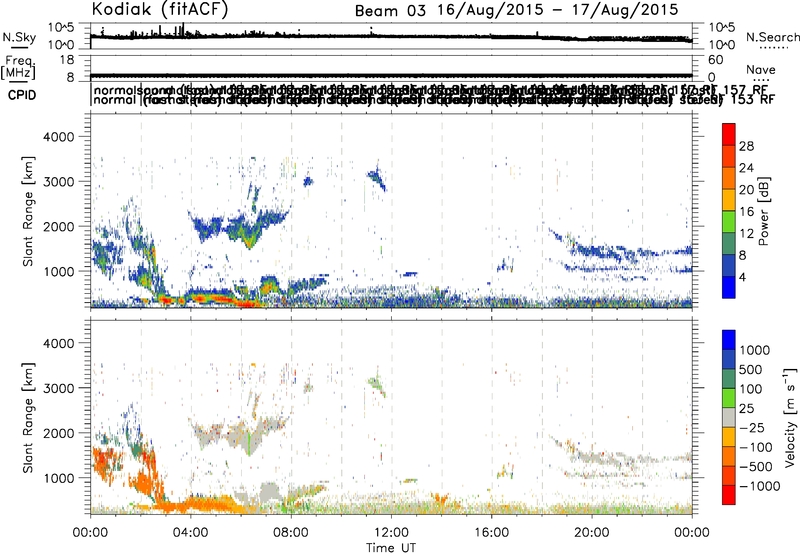The width and height of the screenshot is (800, 554).
Task: Click the "08:00" time axis label
Action: pyautogui.click(x=291, y=533)
